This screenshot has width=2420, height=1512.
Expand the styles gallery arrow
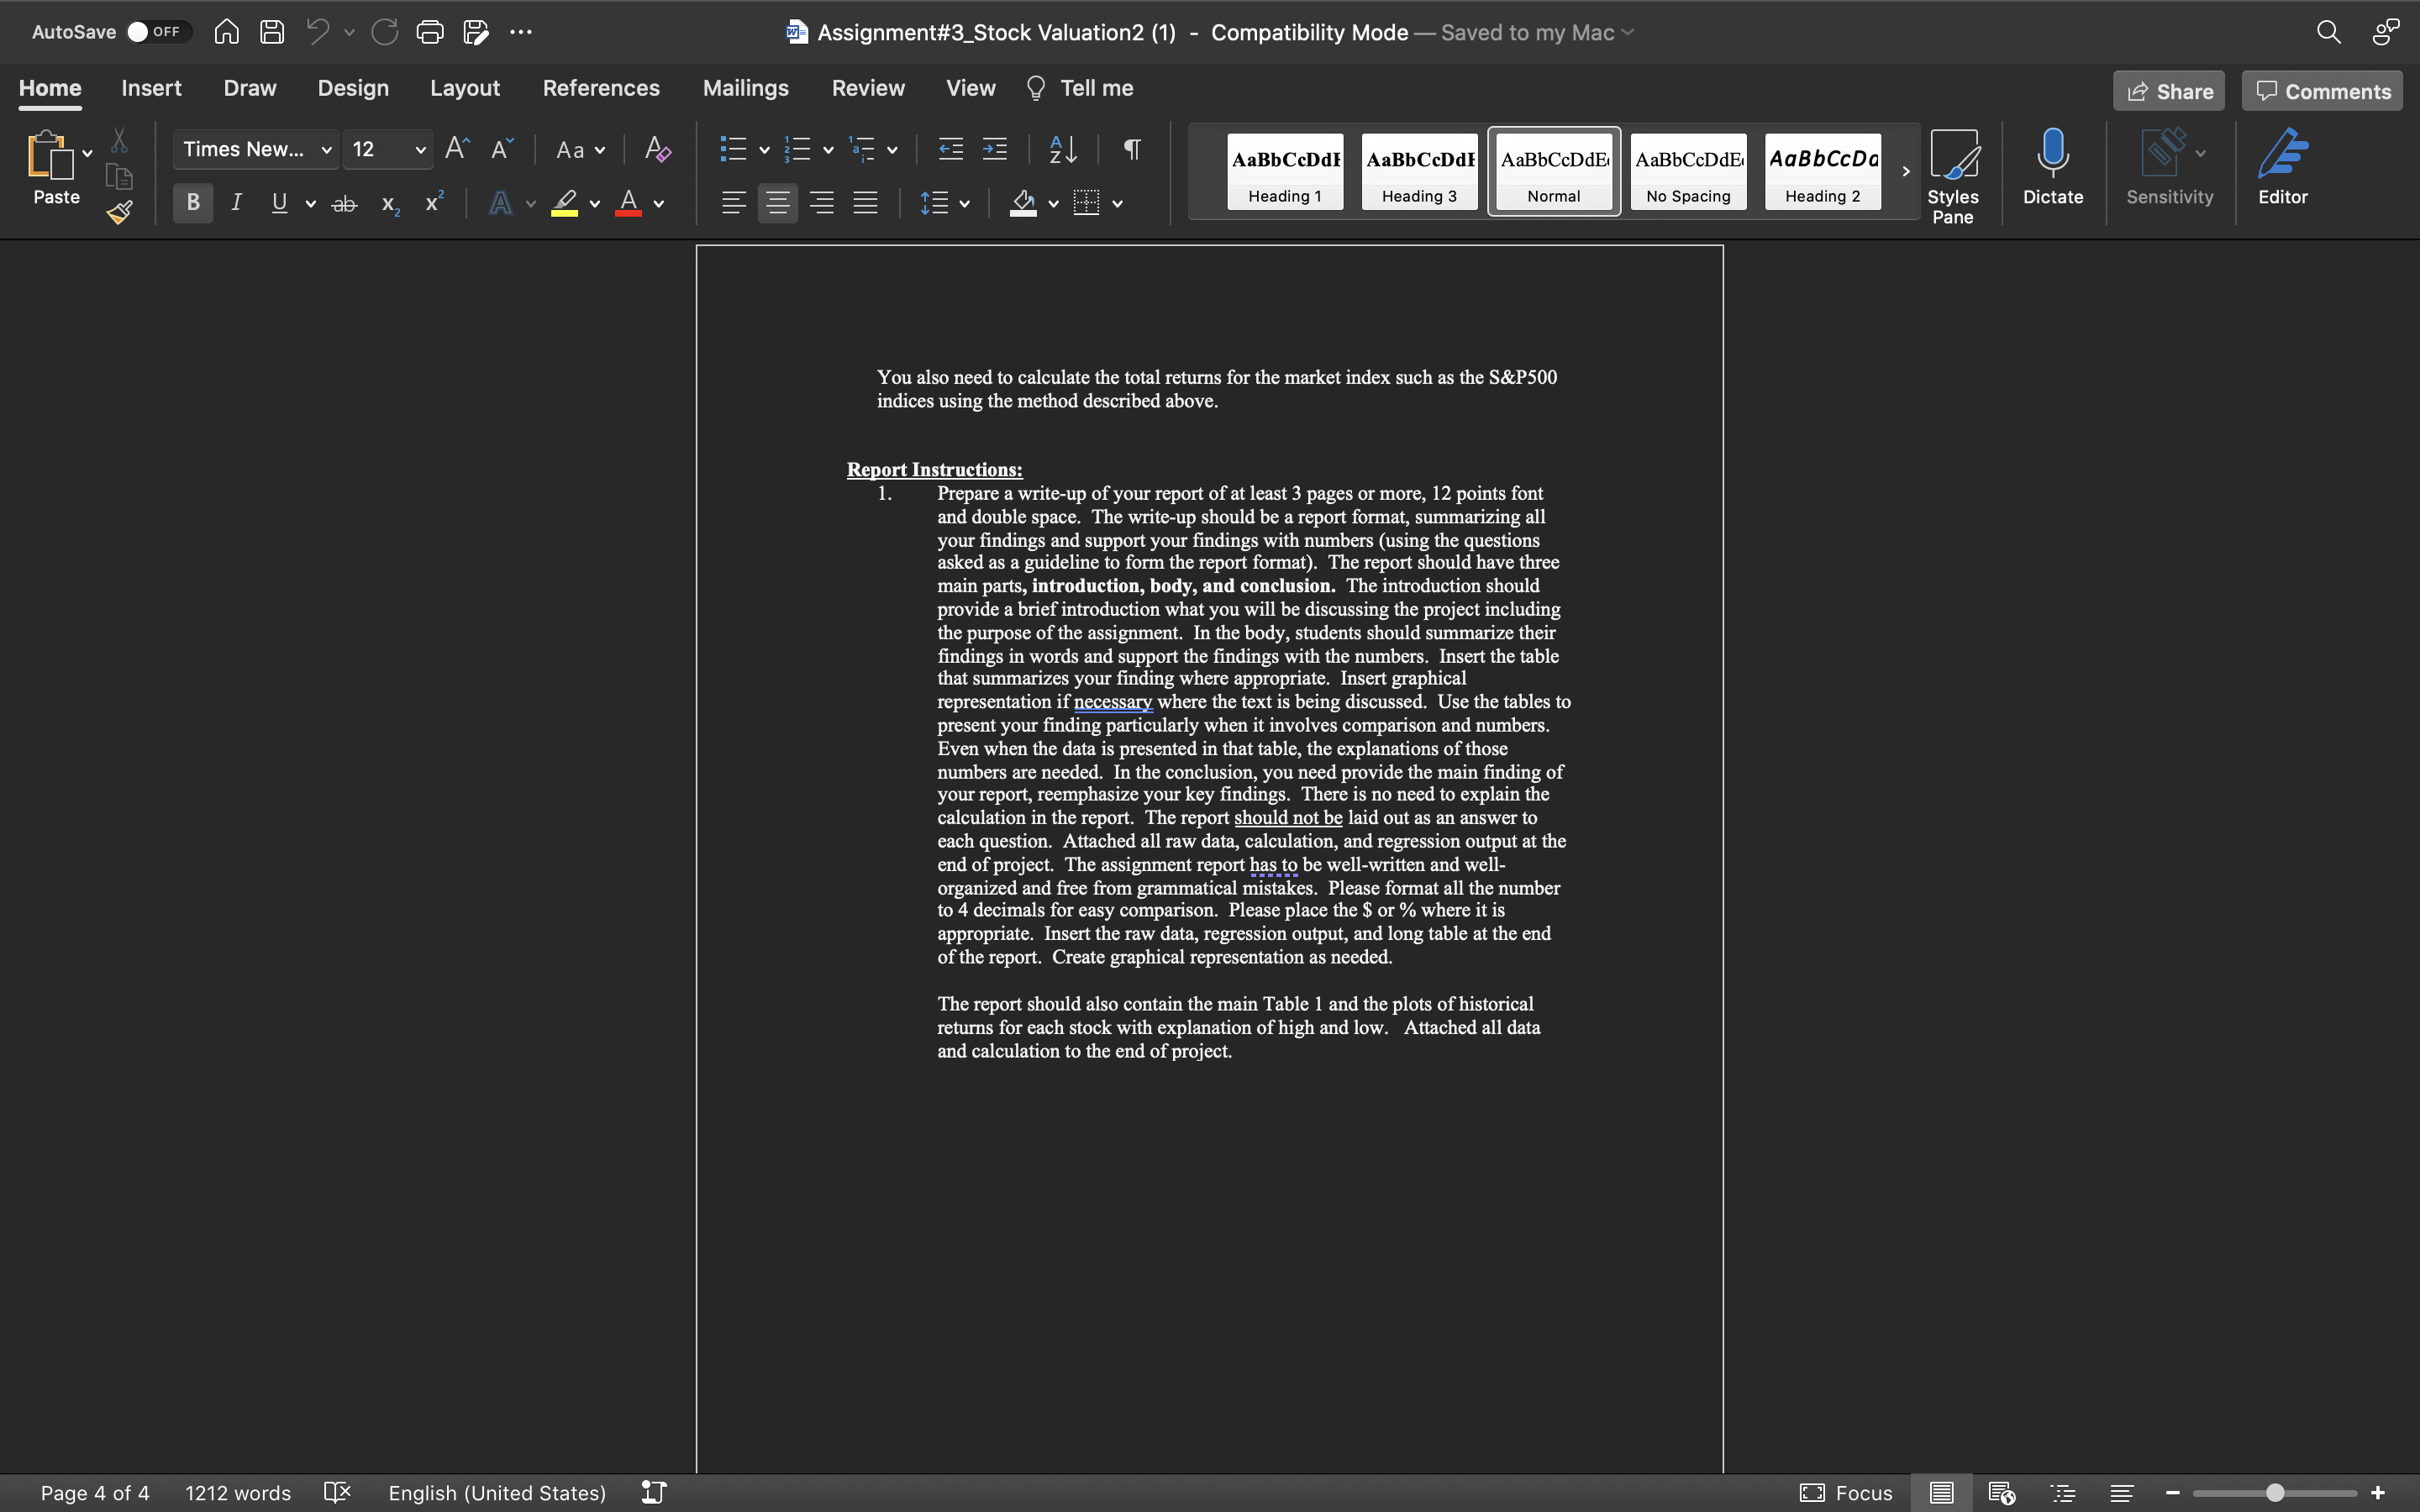tap(1905, 171)
